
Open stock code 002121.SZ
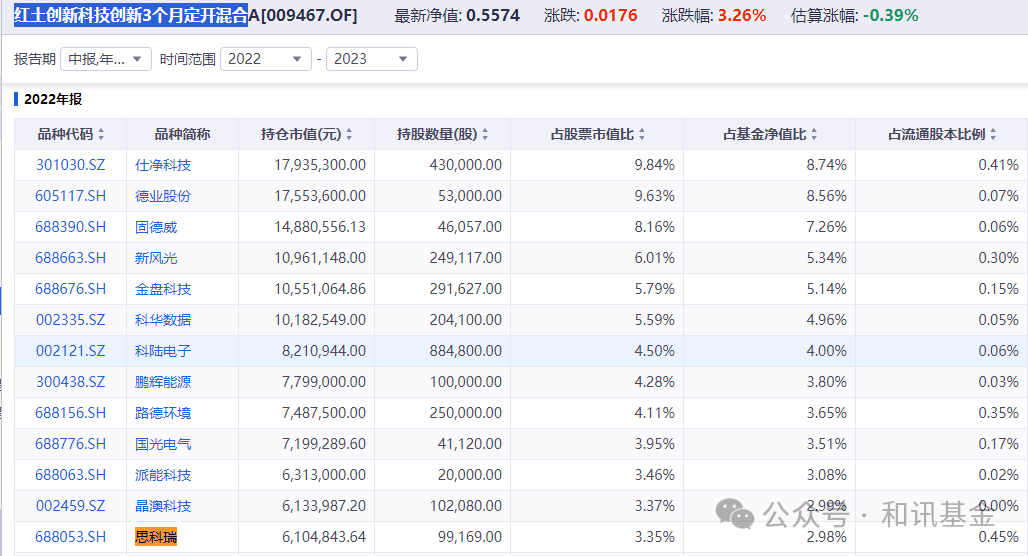click(70, 351)
